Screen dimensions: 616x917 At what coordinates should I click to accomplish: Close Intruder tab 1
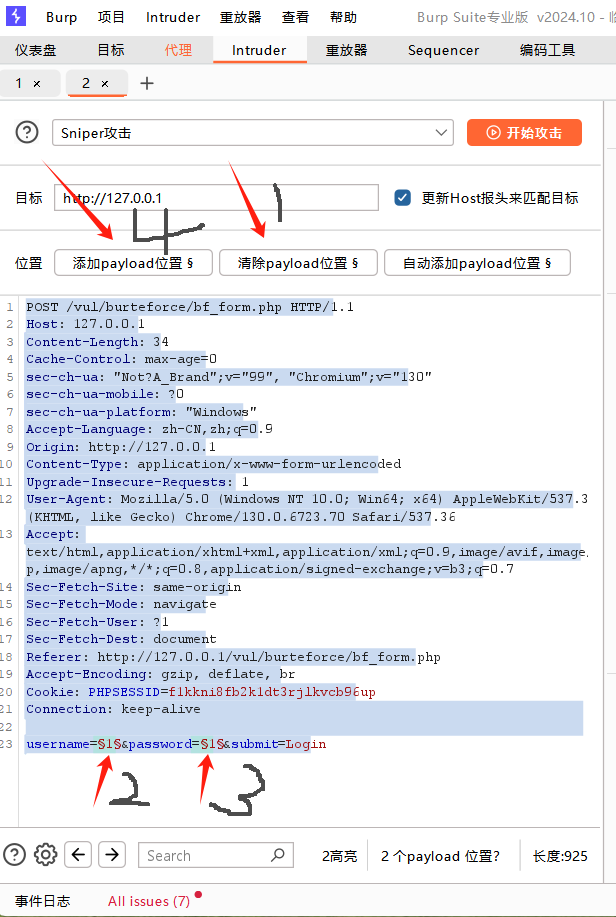37,84
